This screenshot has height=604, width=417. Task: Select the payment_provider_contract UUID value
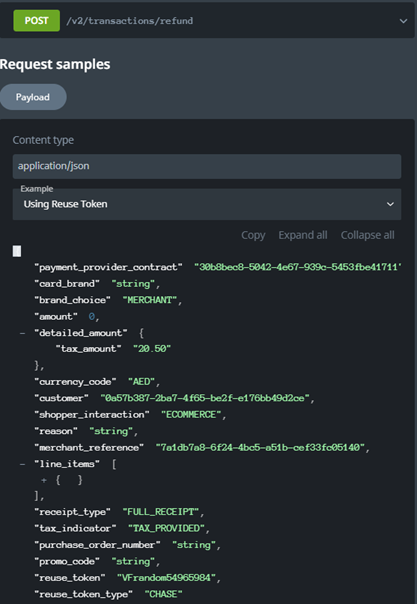(298, 267)
